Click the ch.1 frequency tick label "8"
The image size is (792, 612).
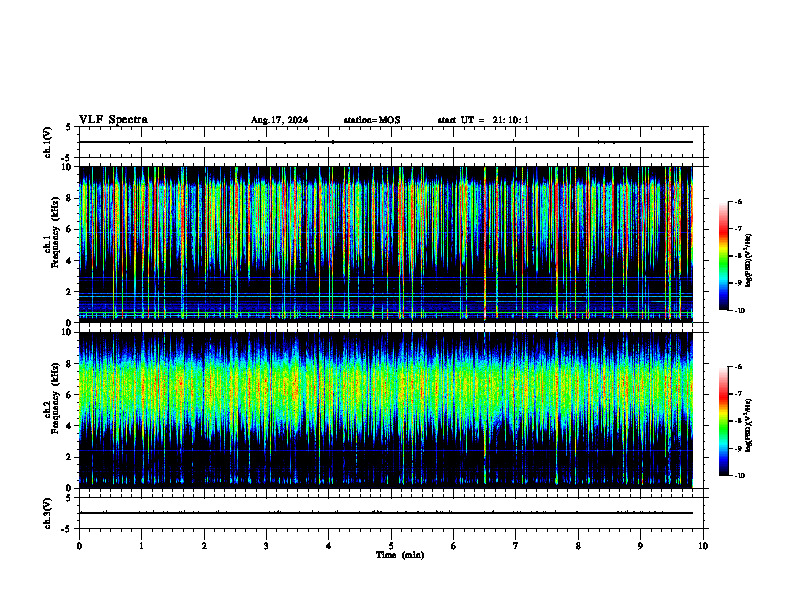click(x=70, y=198)
